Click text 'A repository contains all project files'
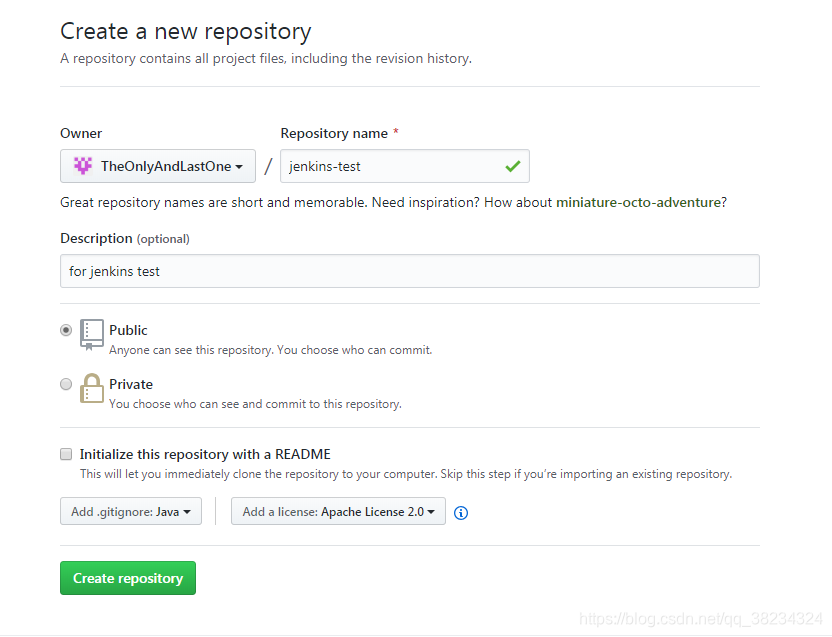The image size is (832, 637). tap(172, 58)
